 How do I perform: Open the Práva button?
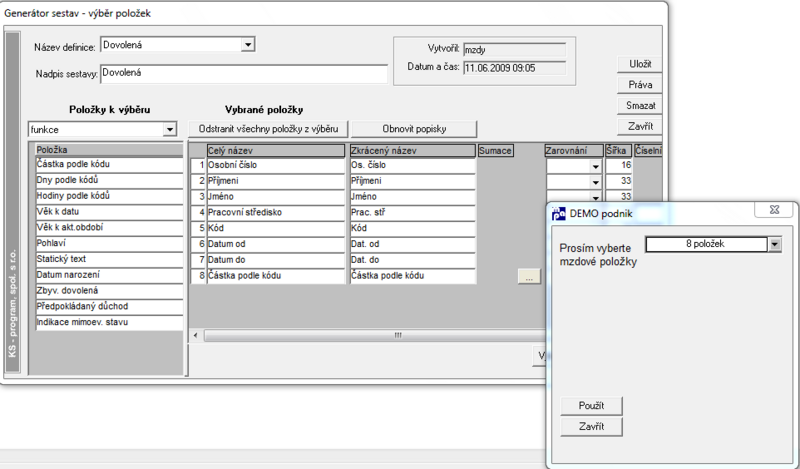(x=639, y=85)
